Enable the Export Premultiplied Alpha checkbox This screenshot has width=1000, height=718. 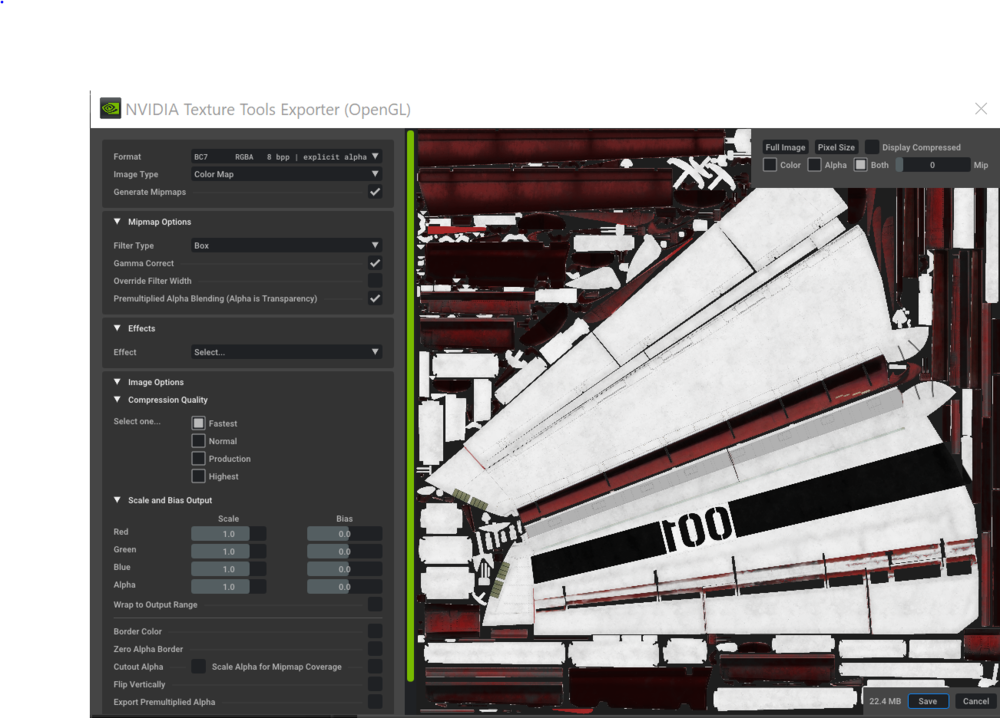(375, 701)
